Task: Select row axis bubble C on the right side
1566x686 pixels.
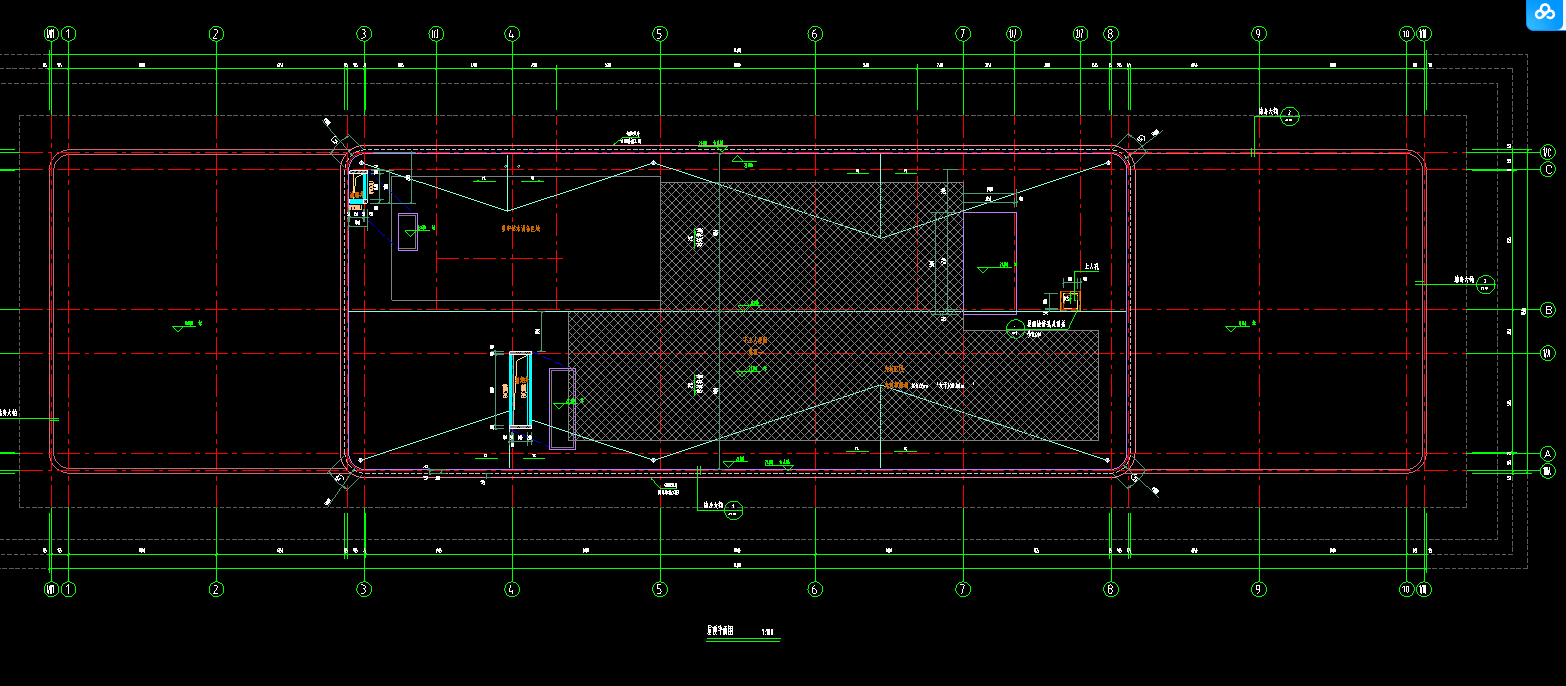Action: (1548, 169)
